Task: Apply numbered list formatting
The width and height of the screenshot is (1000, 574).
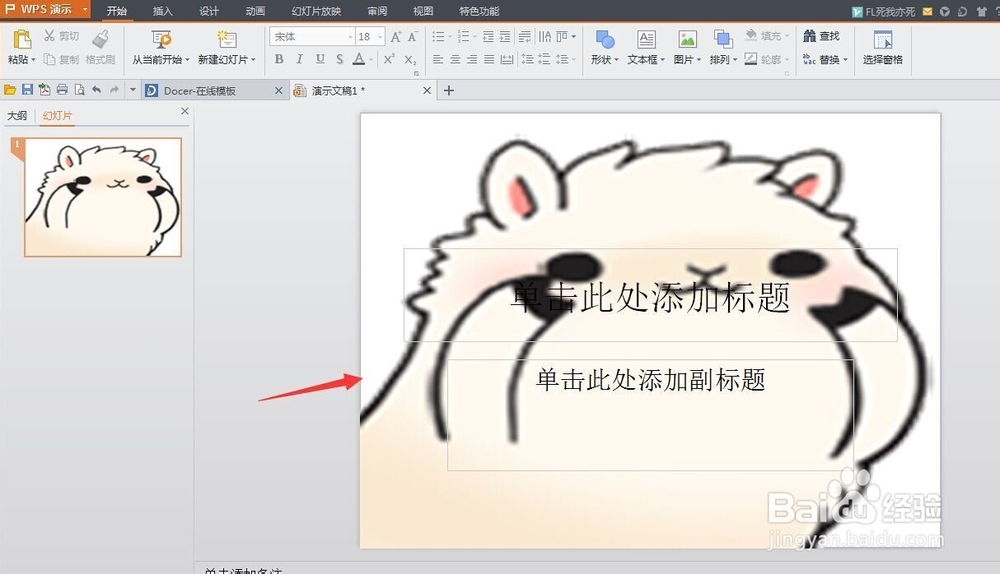Action: (x=464, y=36)
